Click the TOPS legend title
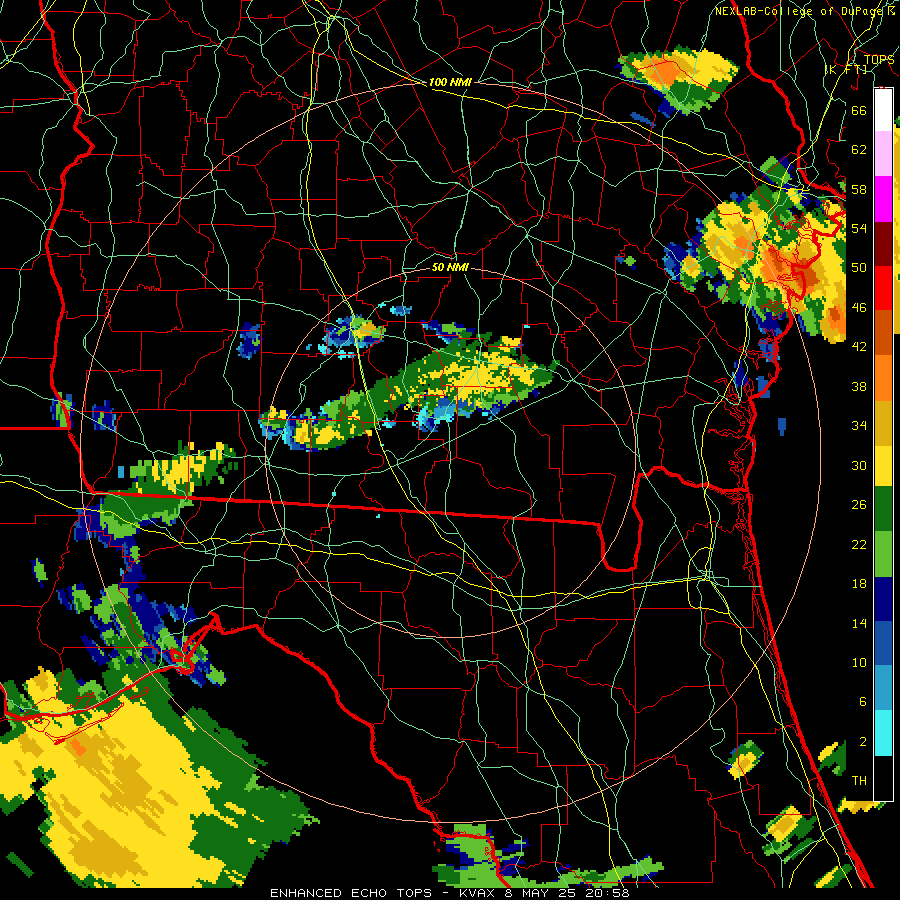 879,59
